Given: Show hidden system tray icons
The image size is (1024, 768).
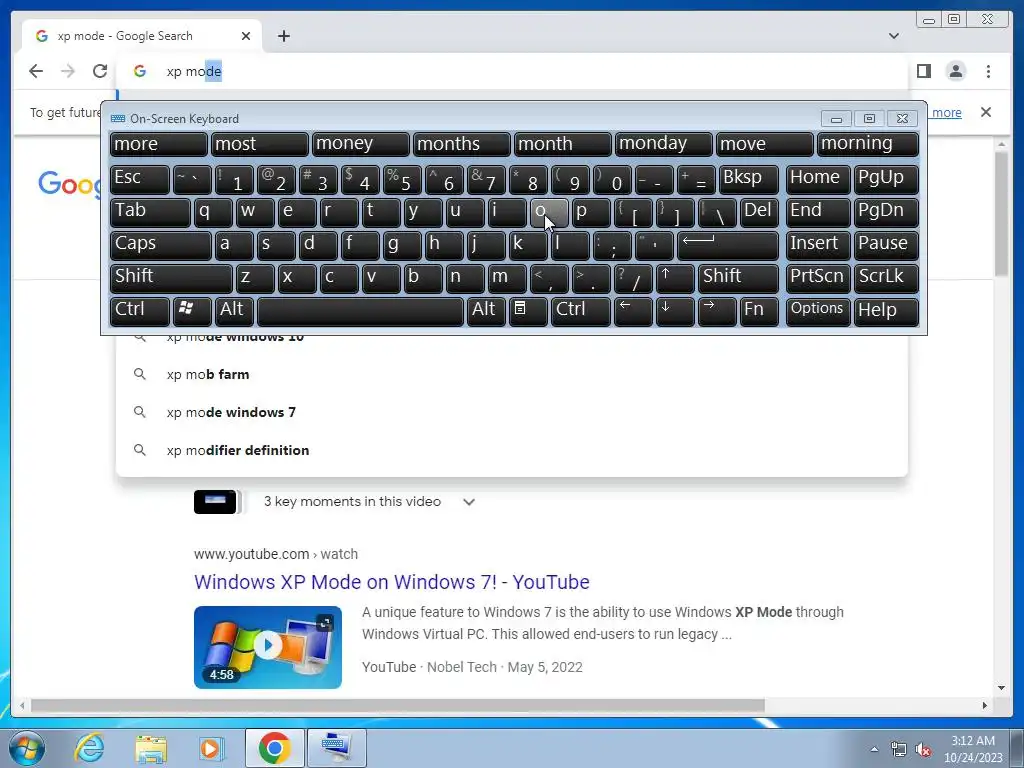Looking at the screenshot, I should click(x=874, y=749).
